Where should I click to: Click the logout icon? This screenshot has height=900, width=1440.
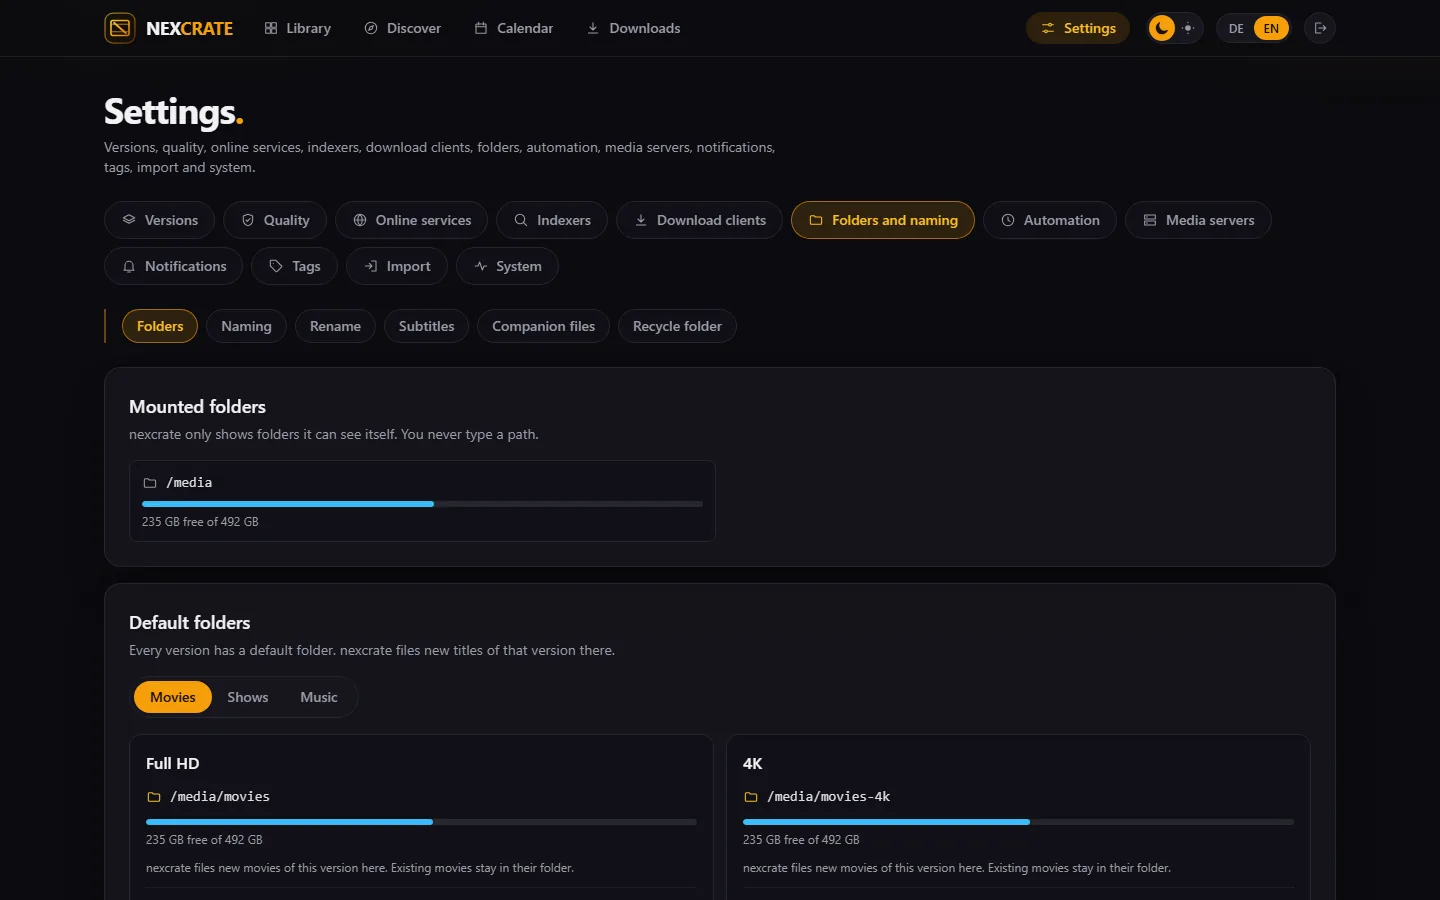(1320, 28)
